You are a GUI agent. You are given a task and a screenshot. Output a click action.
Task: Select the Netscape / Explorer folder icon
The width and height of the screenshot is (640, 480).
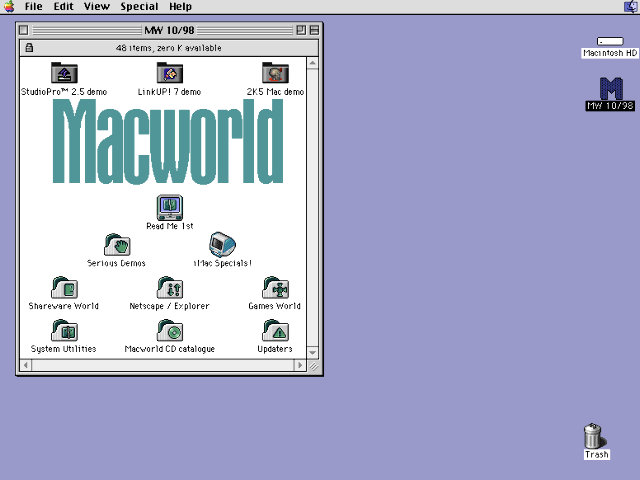tap(170, 288)
